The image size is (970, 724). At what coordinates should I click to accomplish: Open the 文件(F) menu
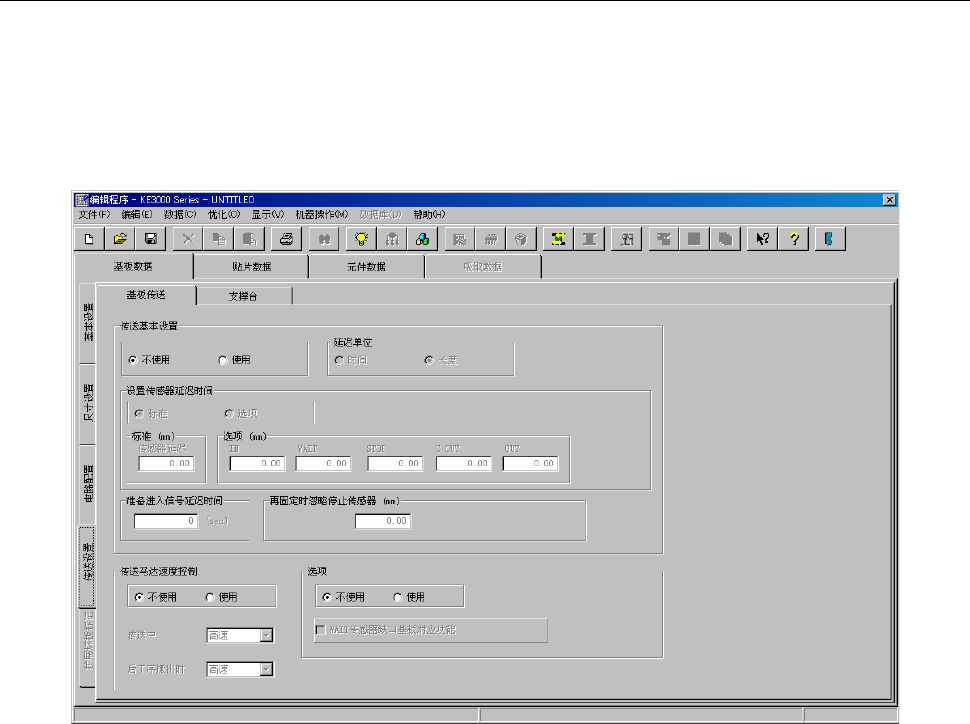[x=94, y=215]
